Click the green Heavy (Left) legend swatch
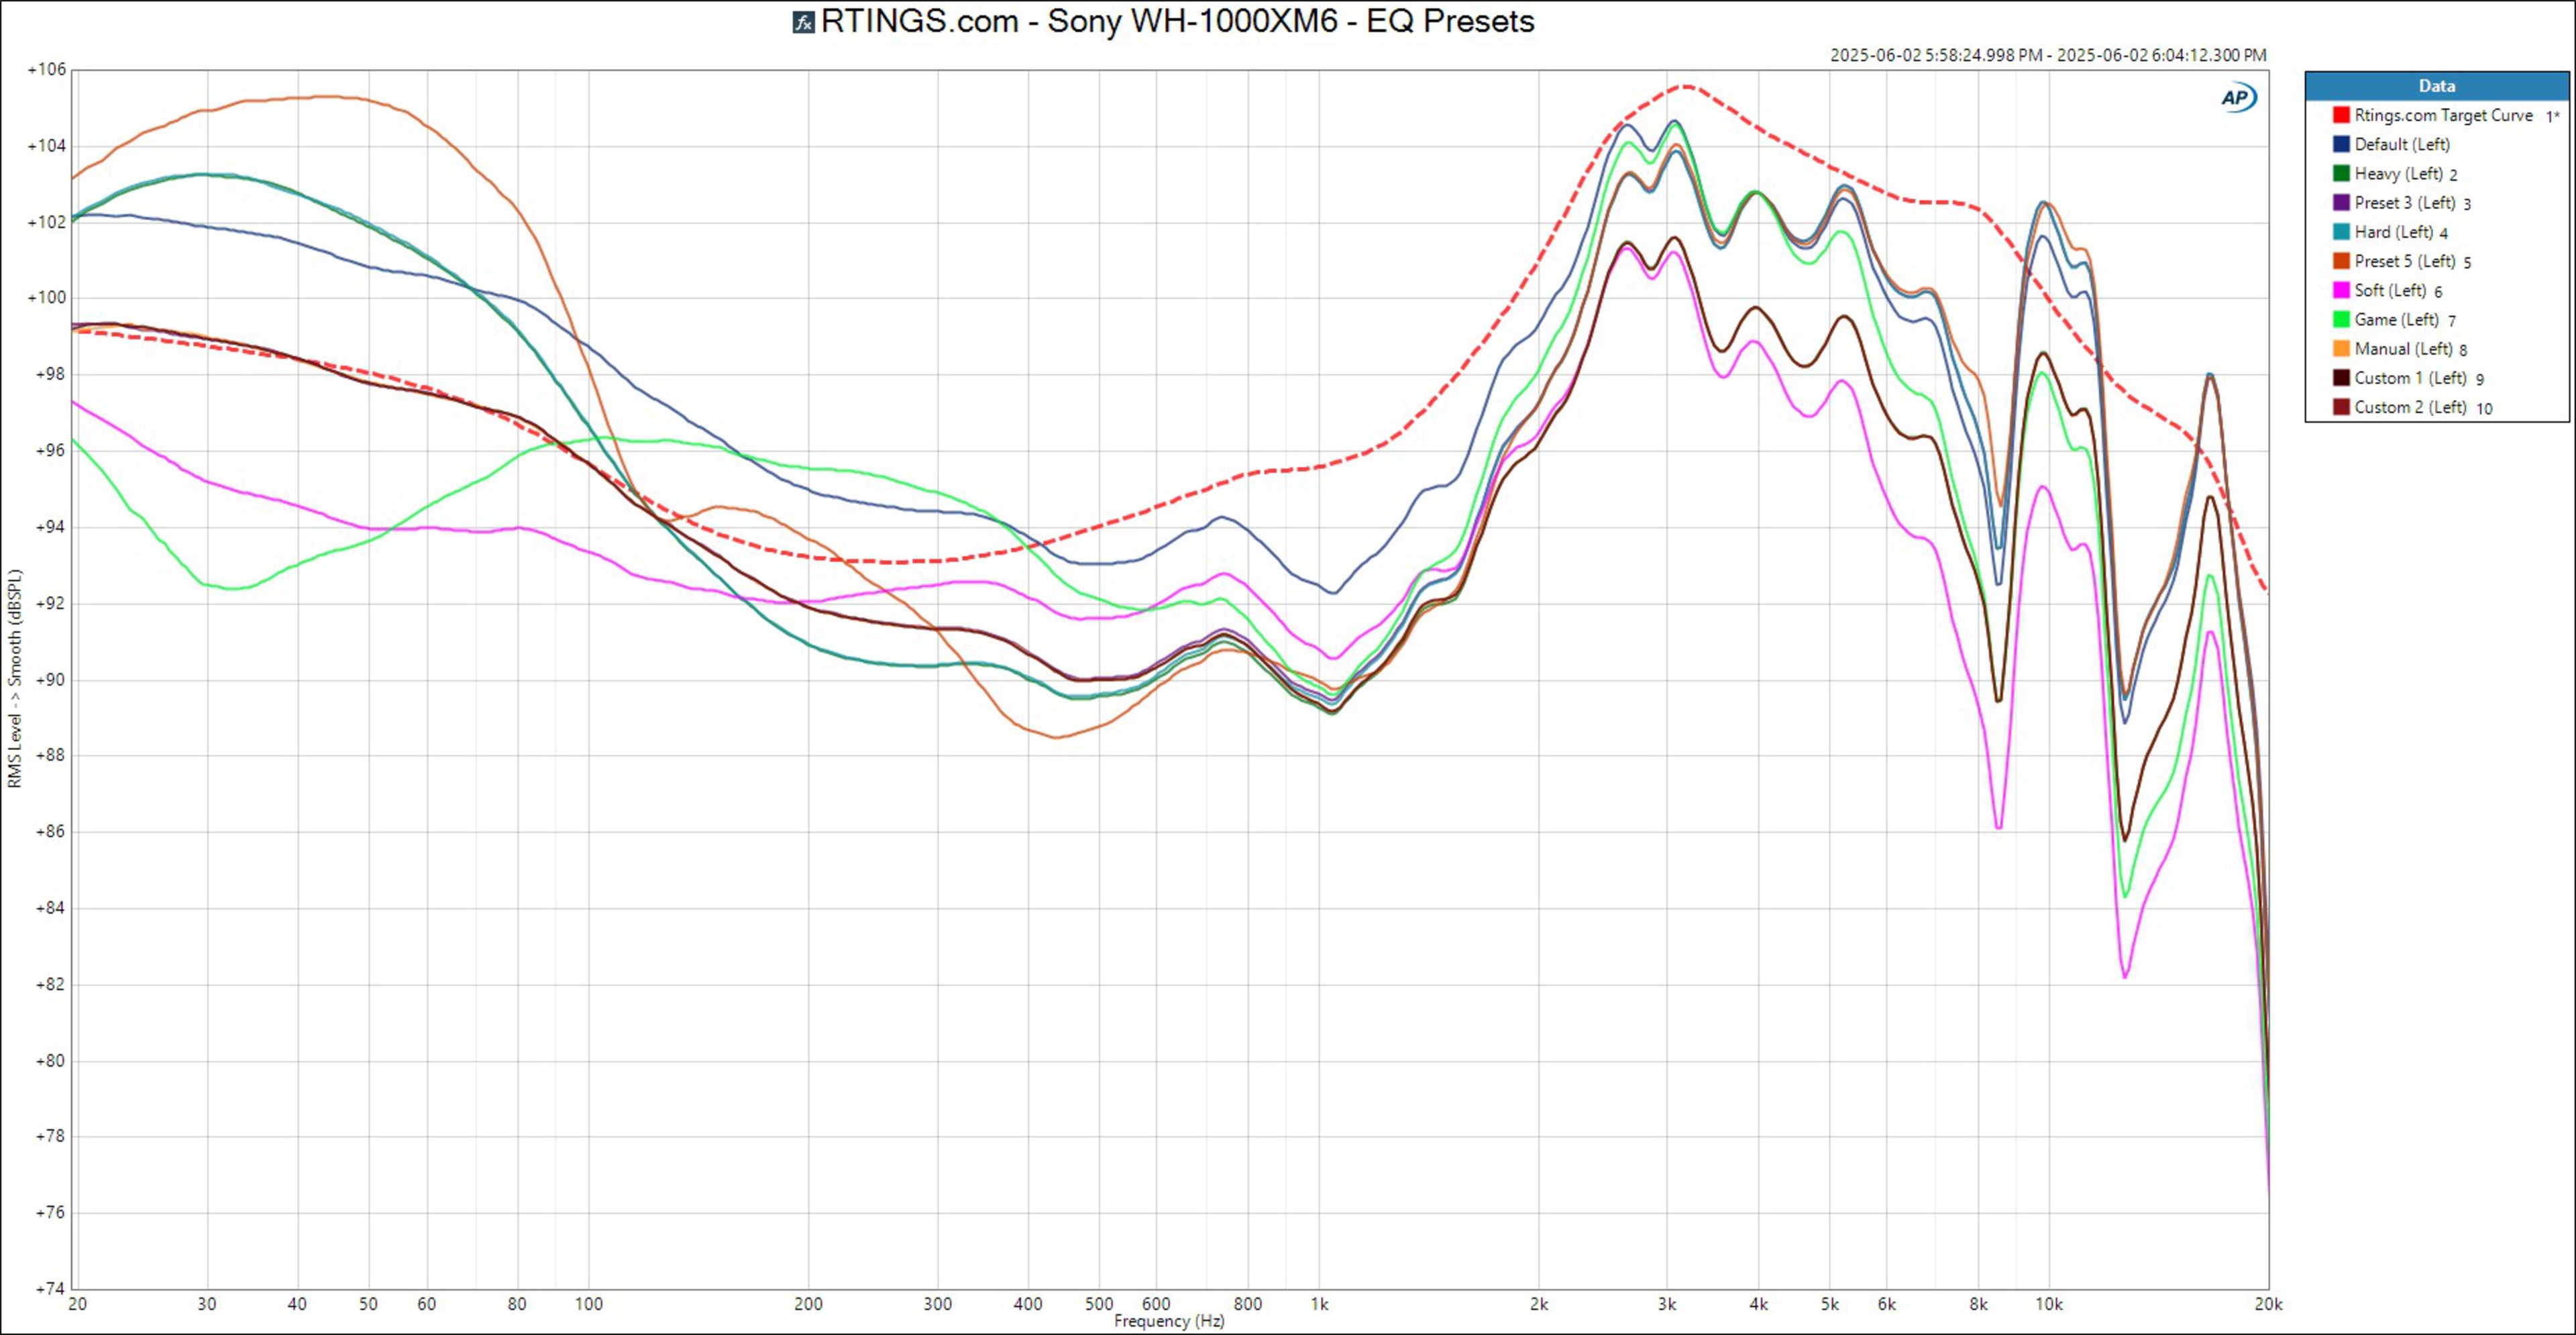 point(2341,173)
